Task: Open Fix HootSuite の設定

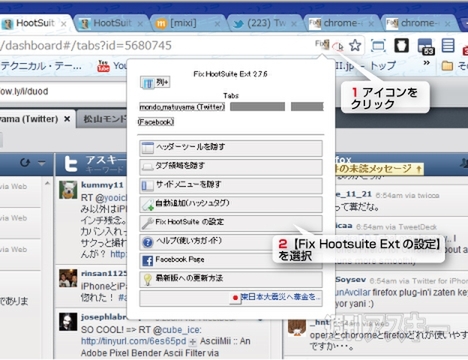Action: click(231, 223)
